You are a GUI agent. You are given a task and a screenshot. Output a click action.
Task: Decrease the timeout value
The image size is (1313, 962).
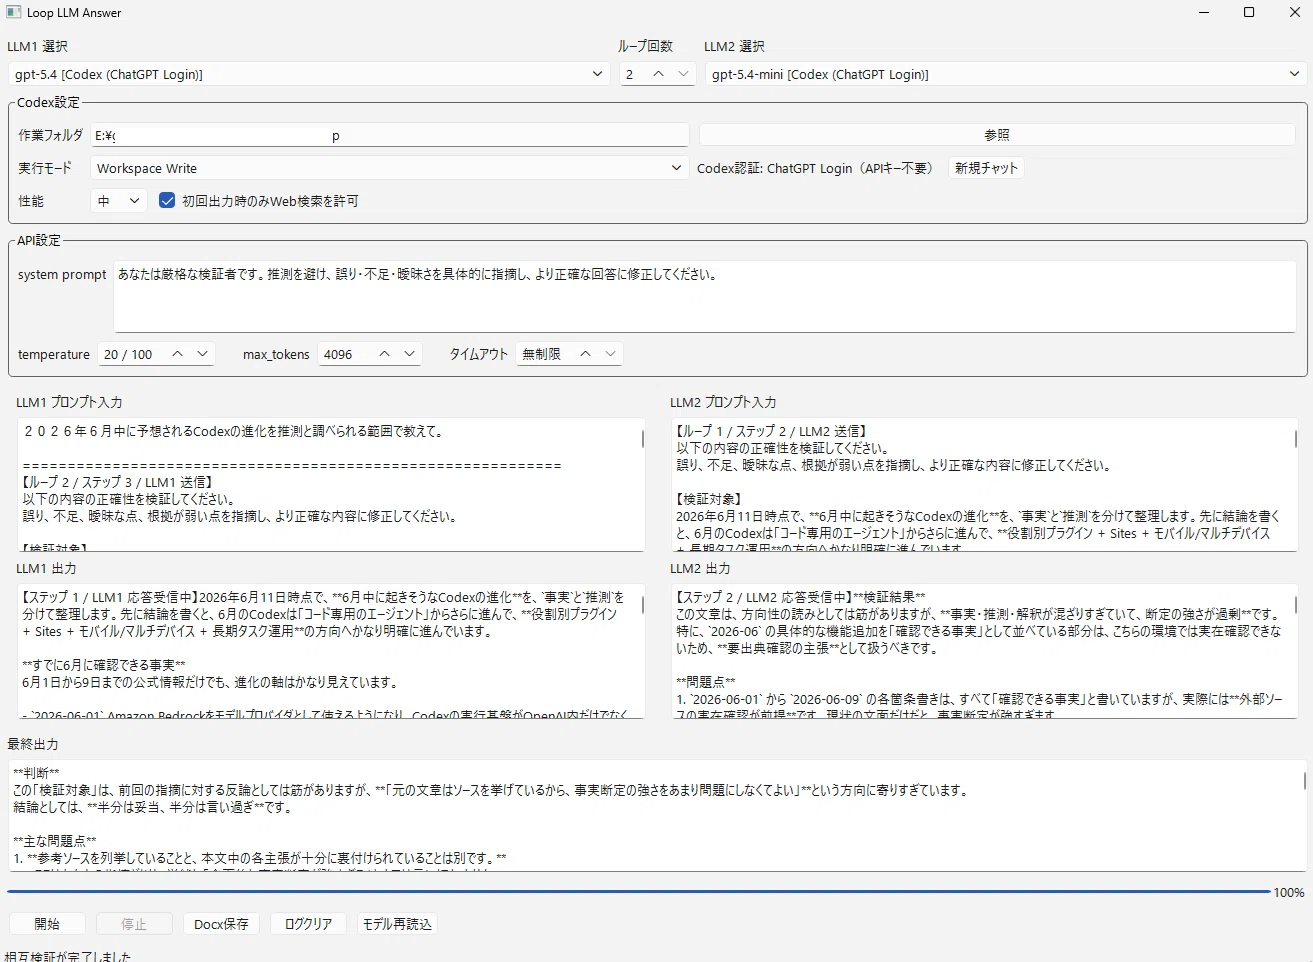tap(611, 354)
